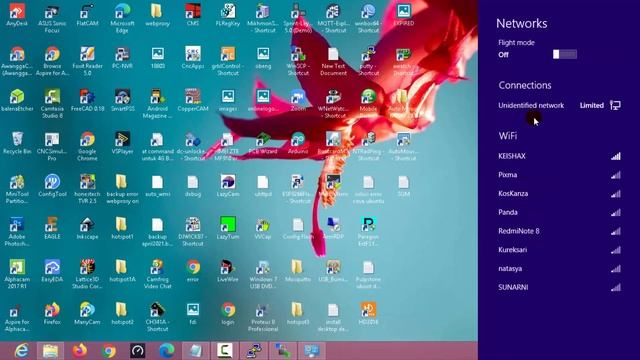The image size is (640, 360).
Task: Select the LiveWire desktop icon
Action: pyautogui.click(x=228, y=271)
